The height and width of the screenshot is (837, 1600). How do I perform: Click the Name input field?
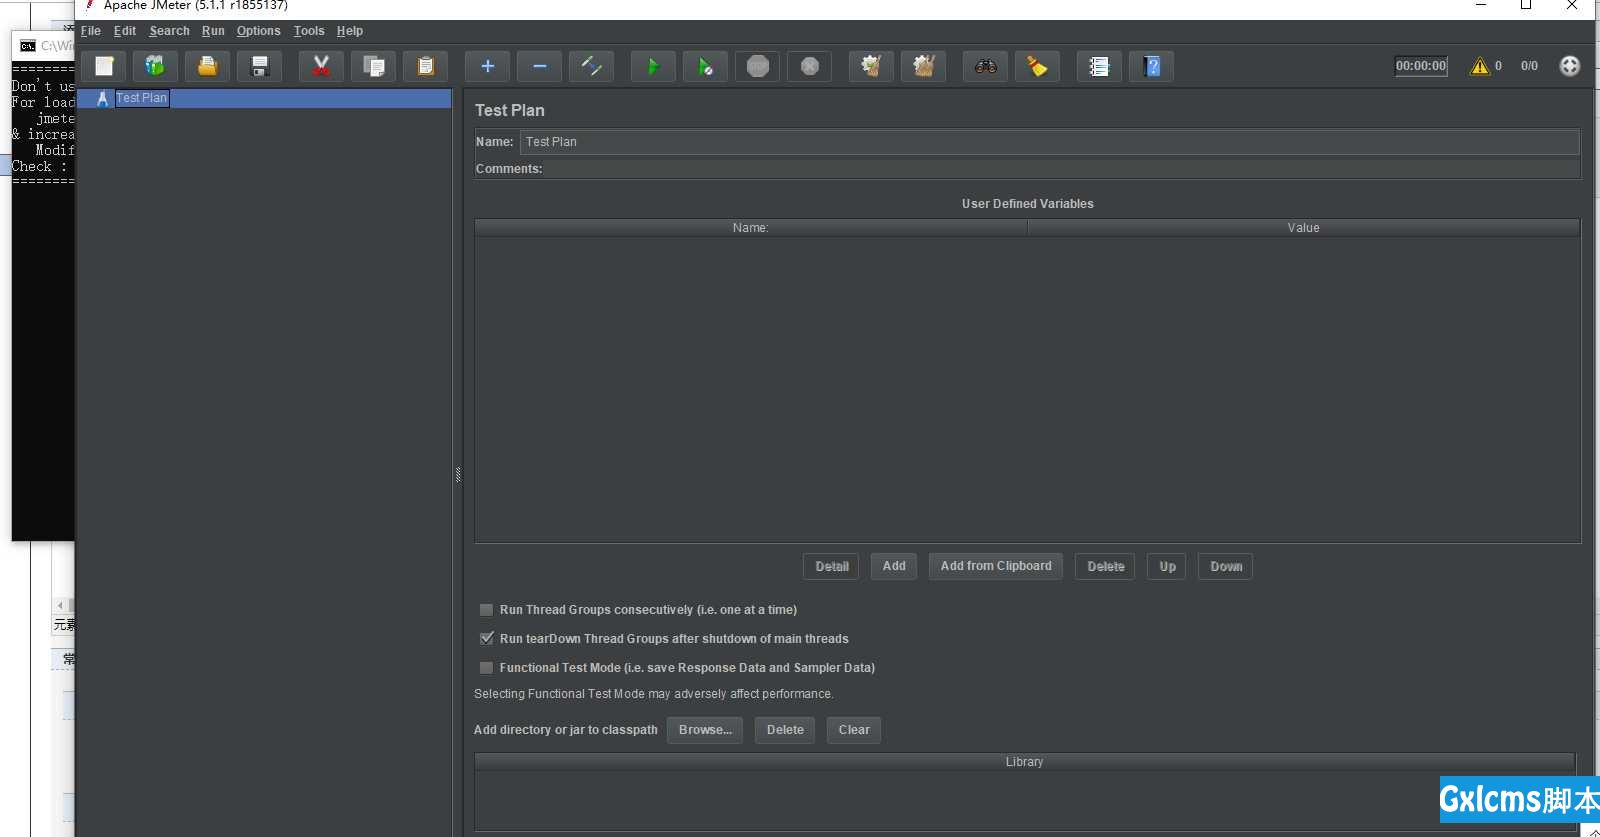pos(1049,142)
